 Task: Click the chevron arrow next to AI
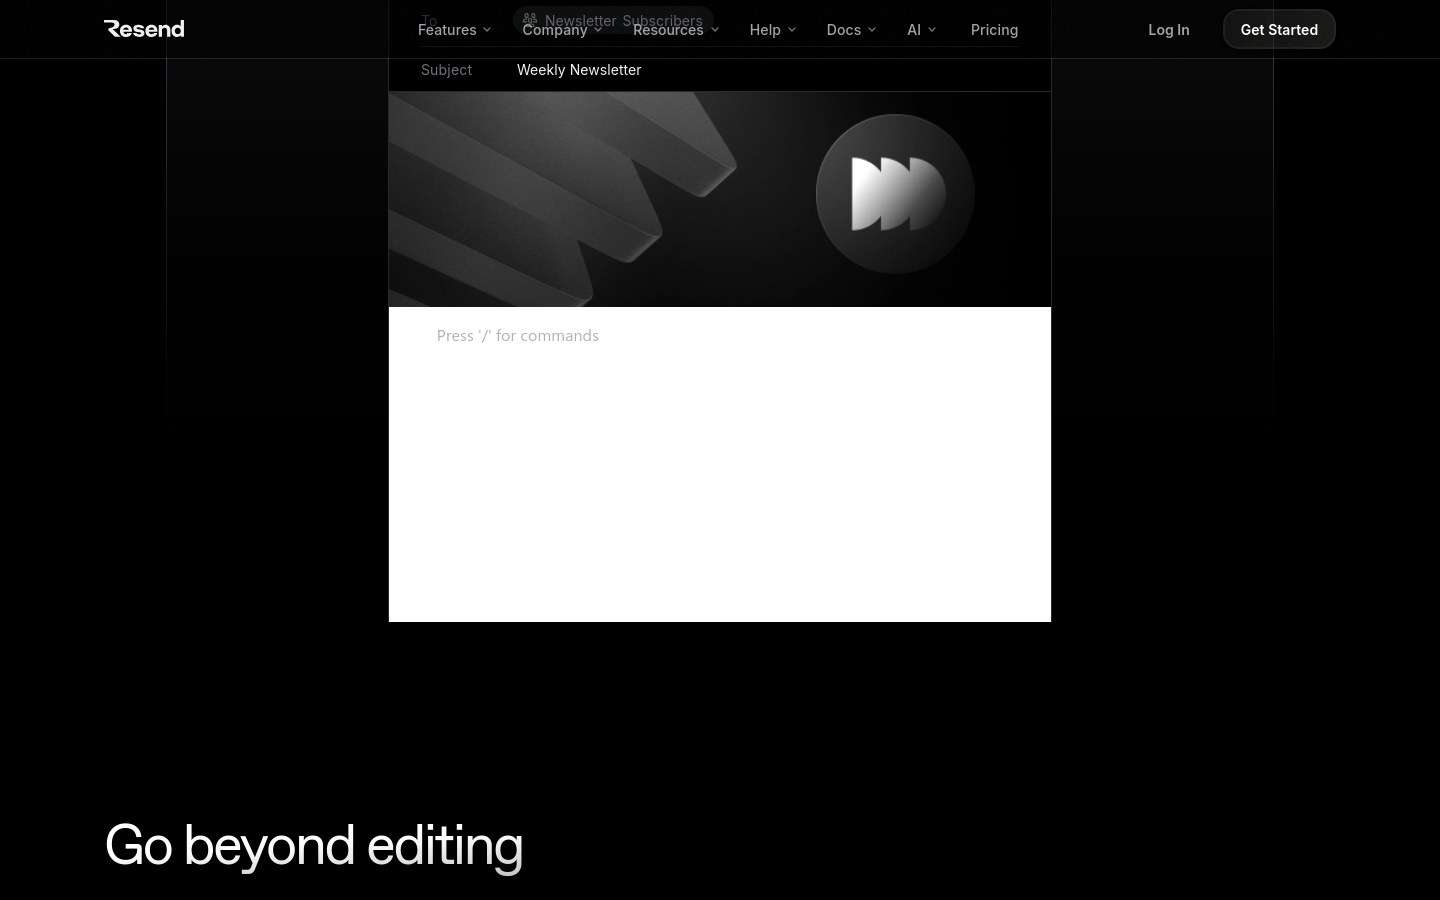(932, 30)
